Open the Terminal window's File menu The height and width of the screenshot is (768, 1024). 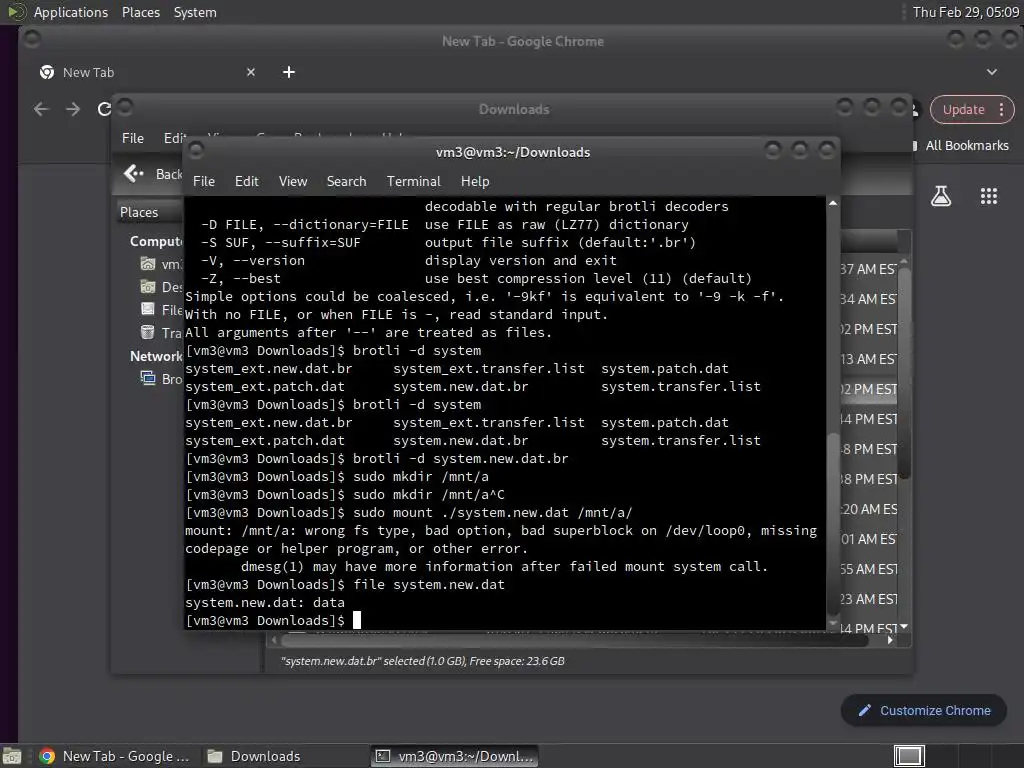point(204,182)
